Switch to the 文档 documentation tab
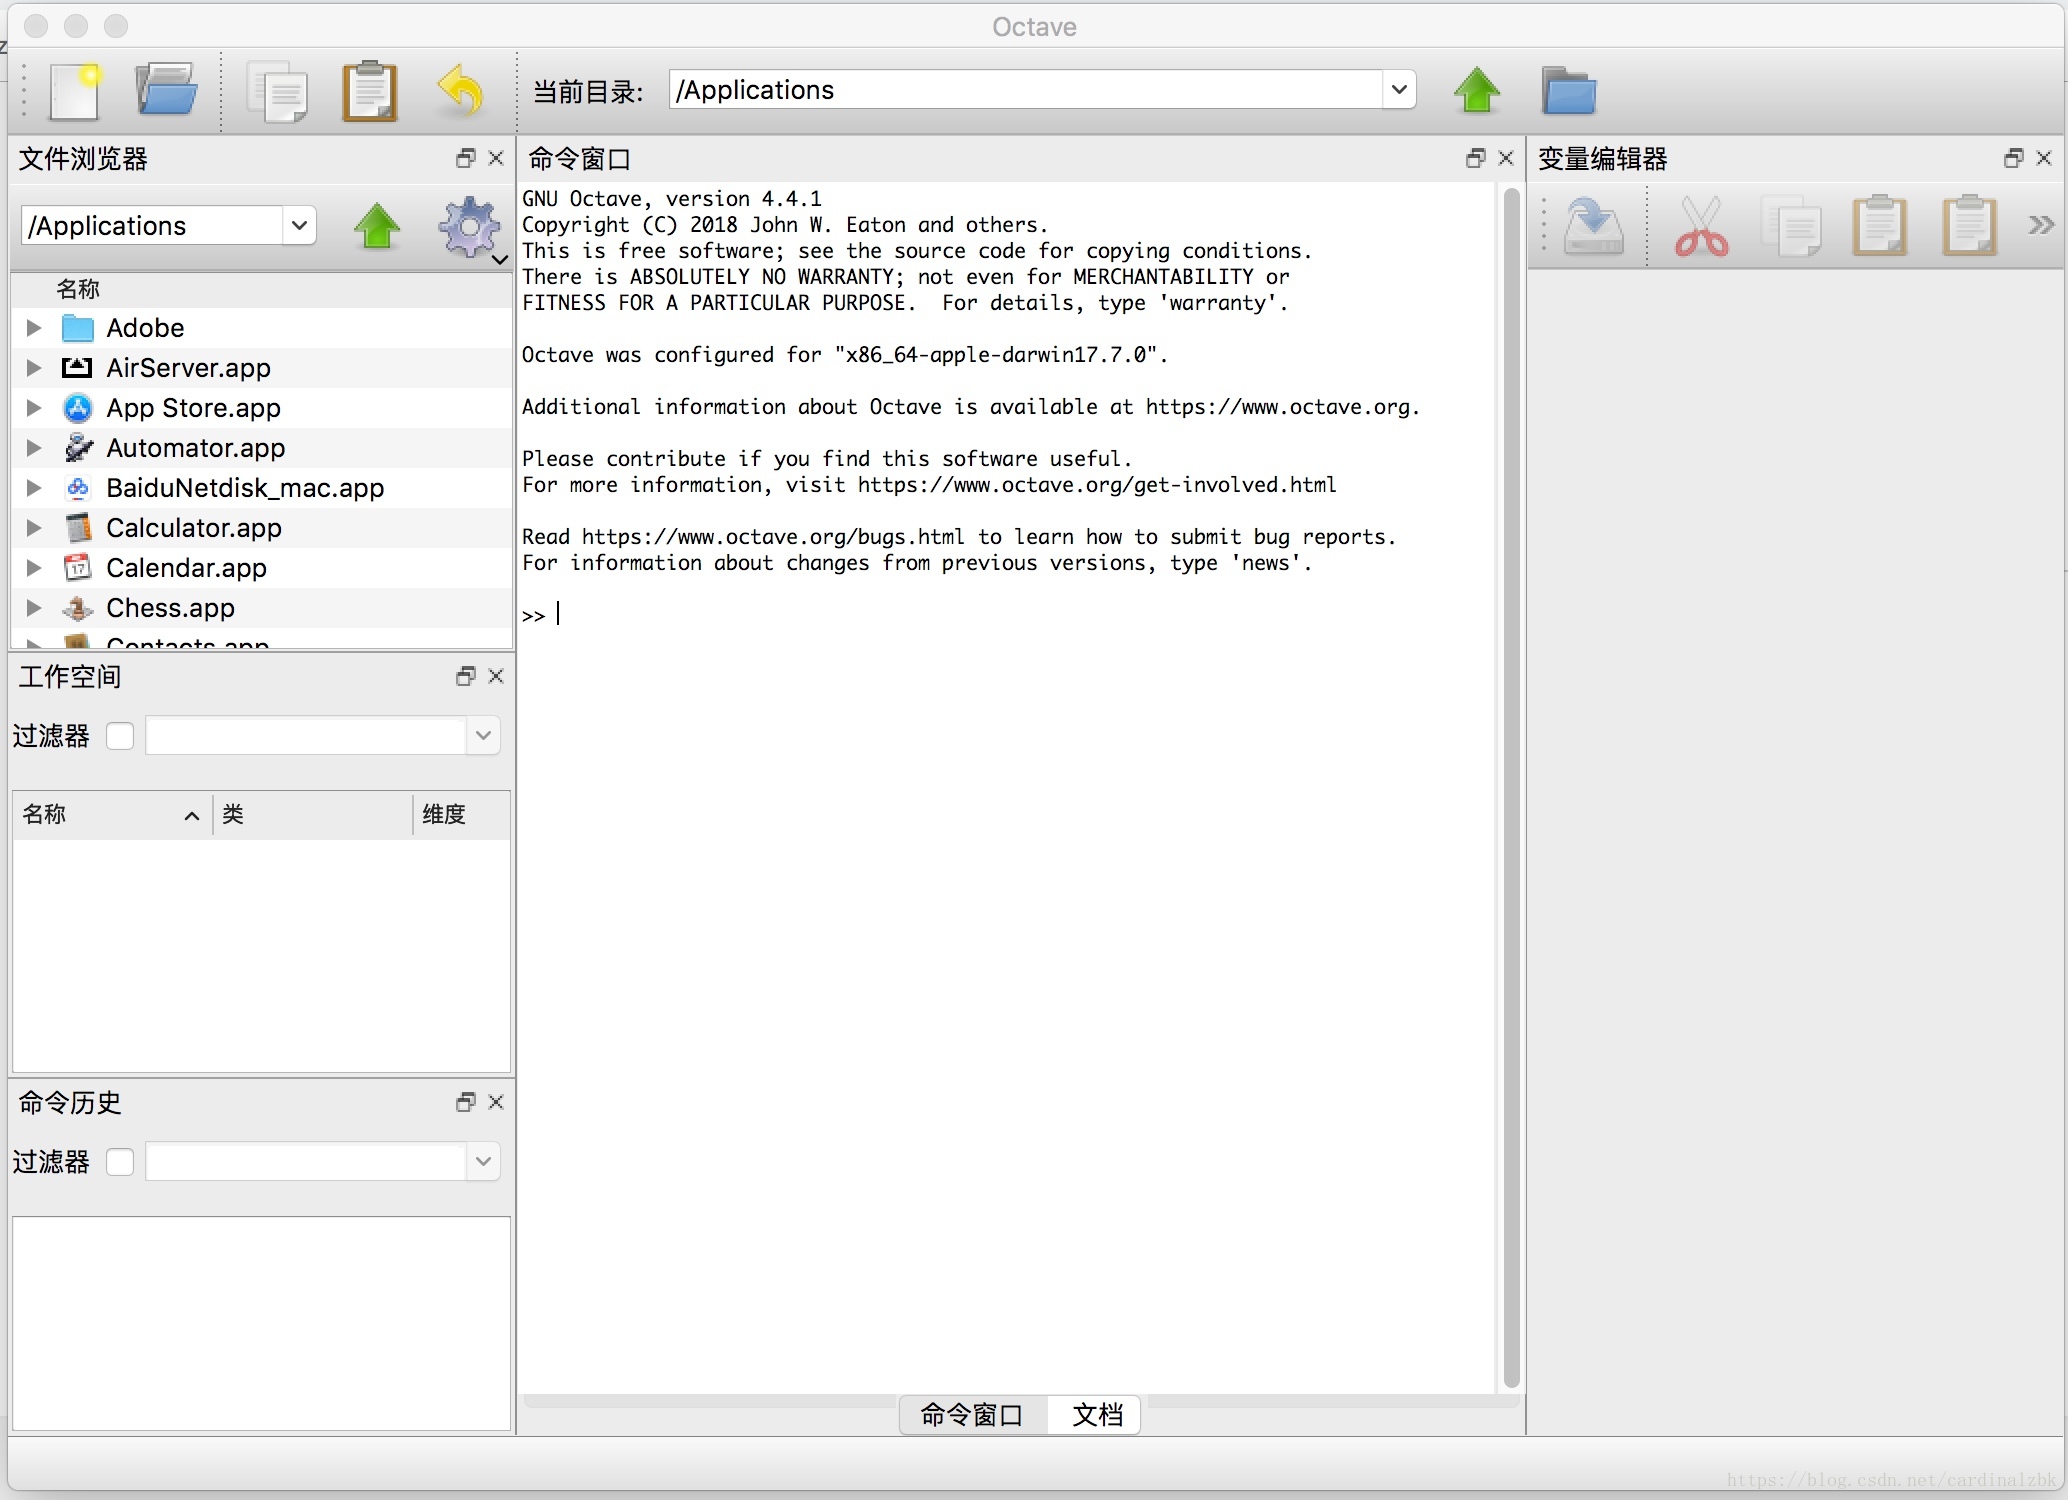 pos(1096,1415)
